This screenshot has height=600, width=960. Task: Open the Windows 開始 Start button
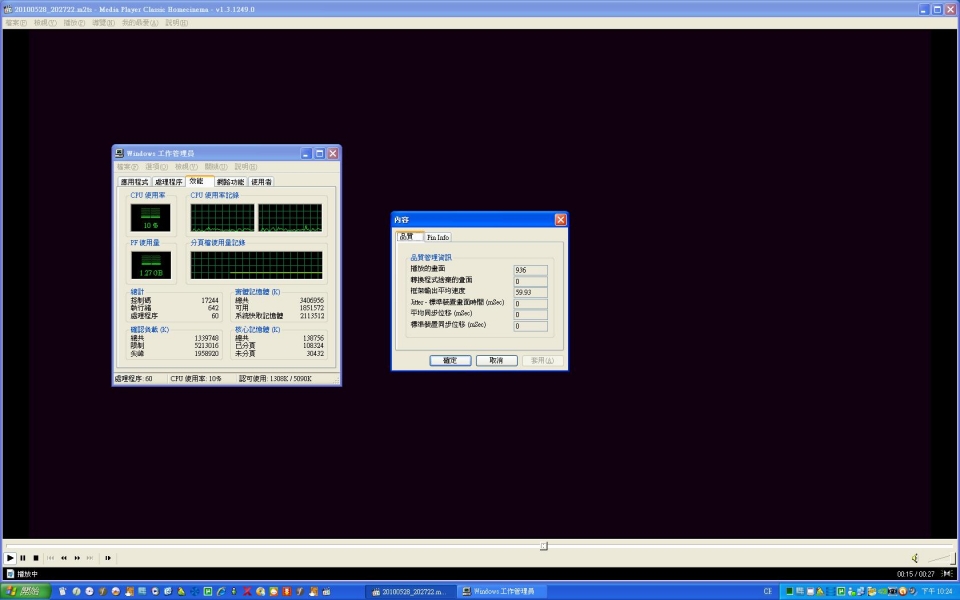[24, 591]
